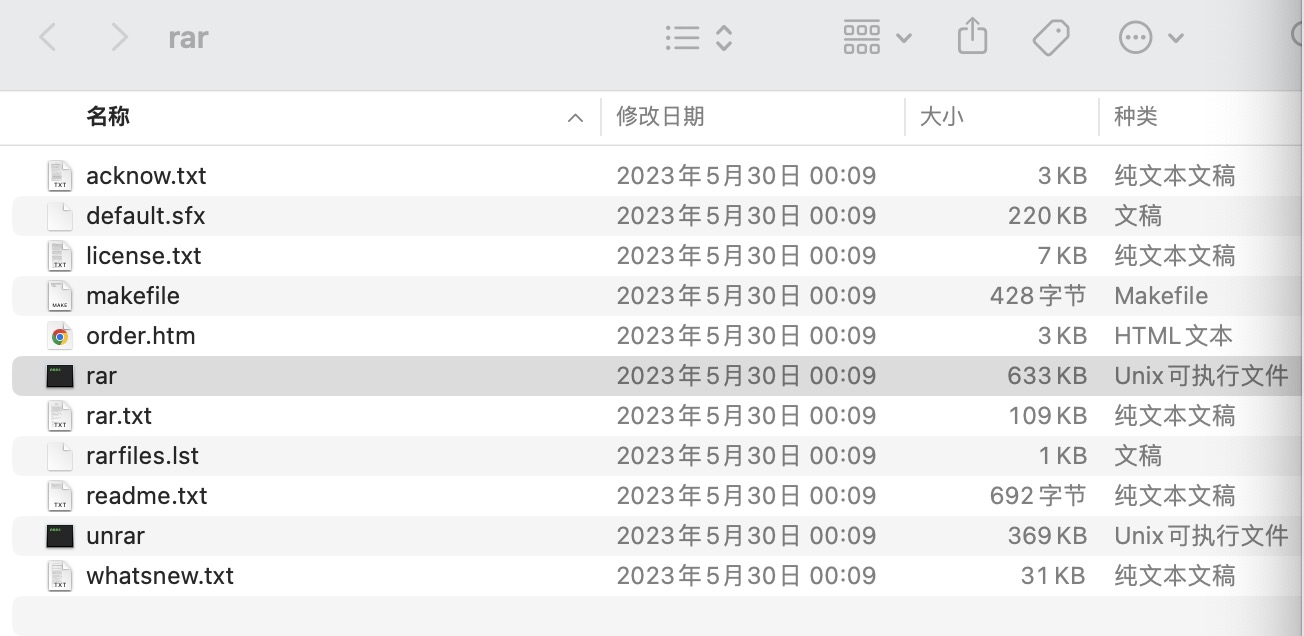Click the rar folder title
Screen dimensions: 1304x636
[188, 38]
